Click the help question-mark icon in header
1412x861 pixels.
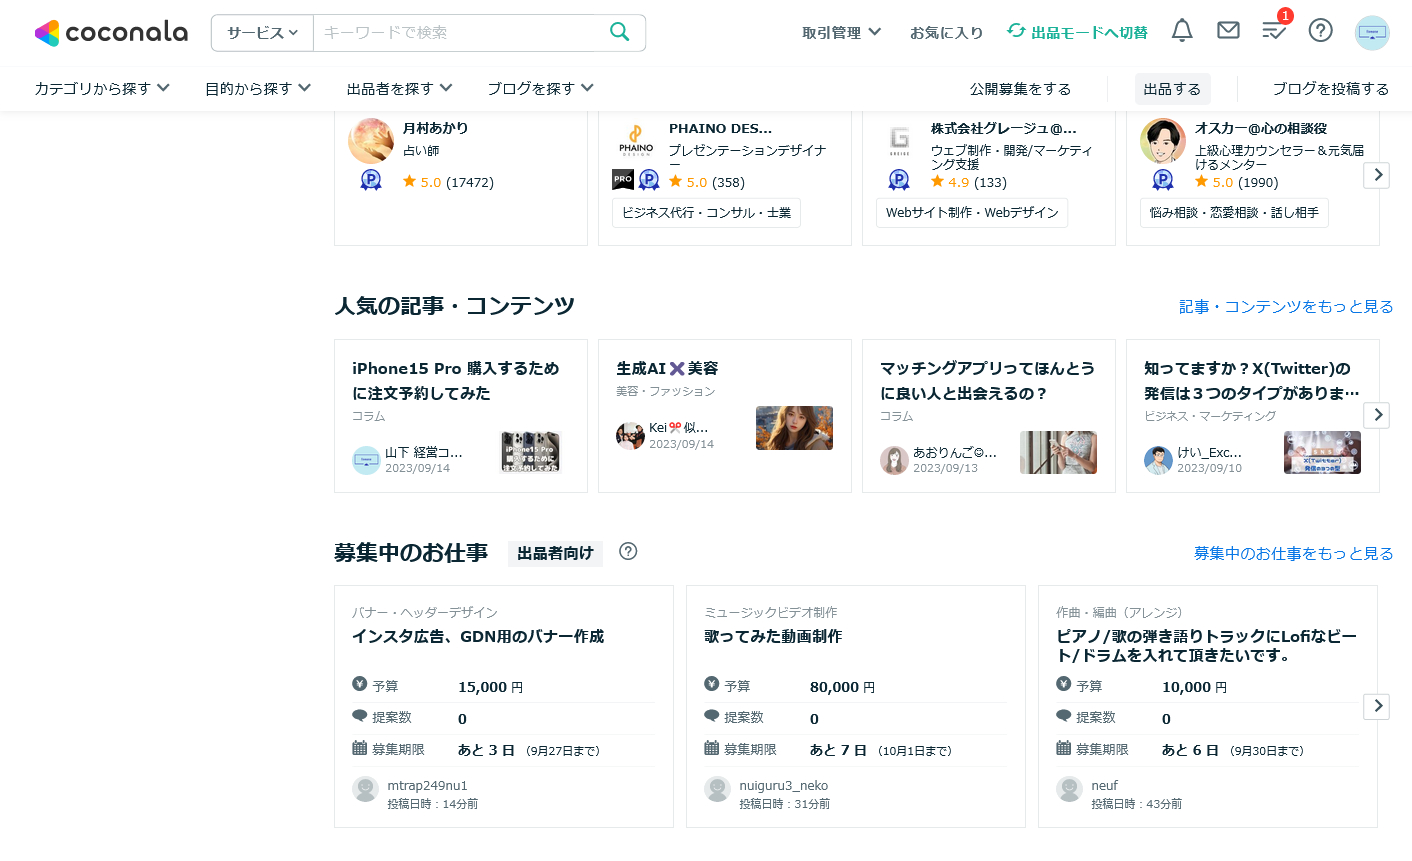pyautogui.click(x=1320, y=30)
